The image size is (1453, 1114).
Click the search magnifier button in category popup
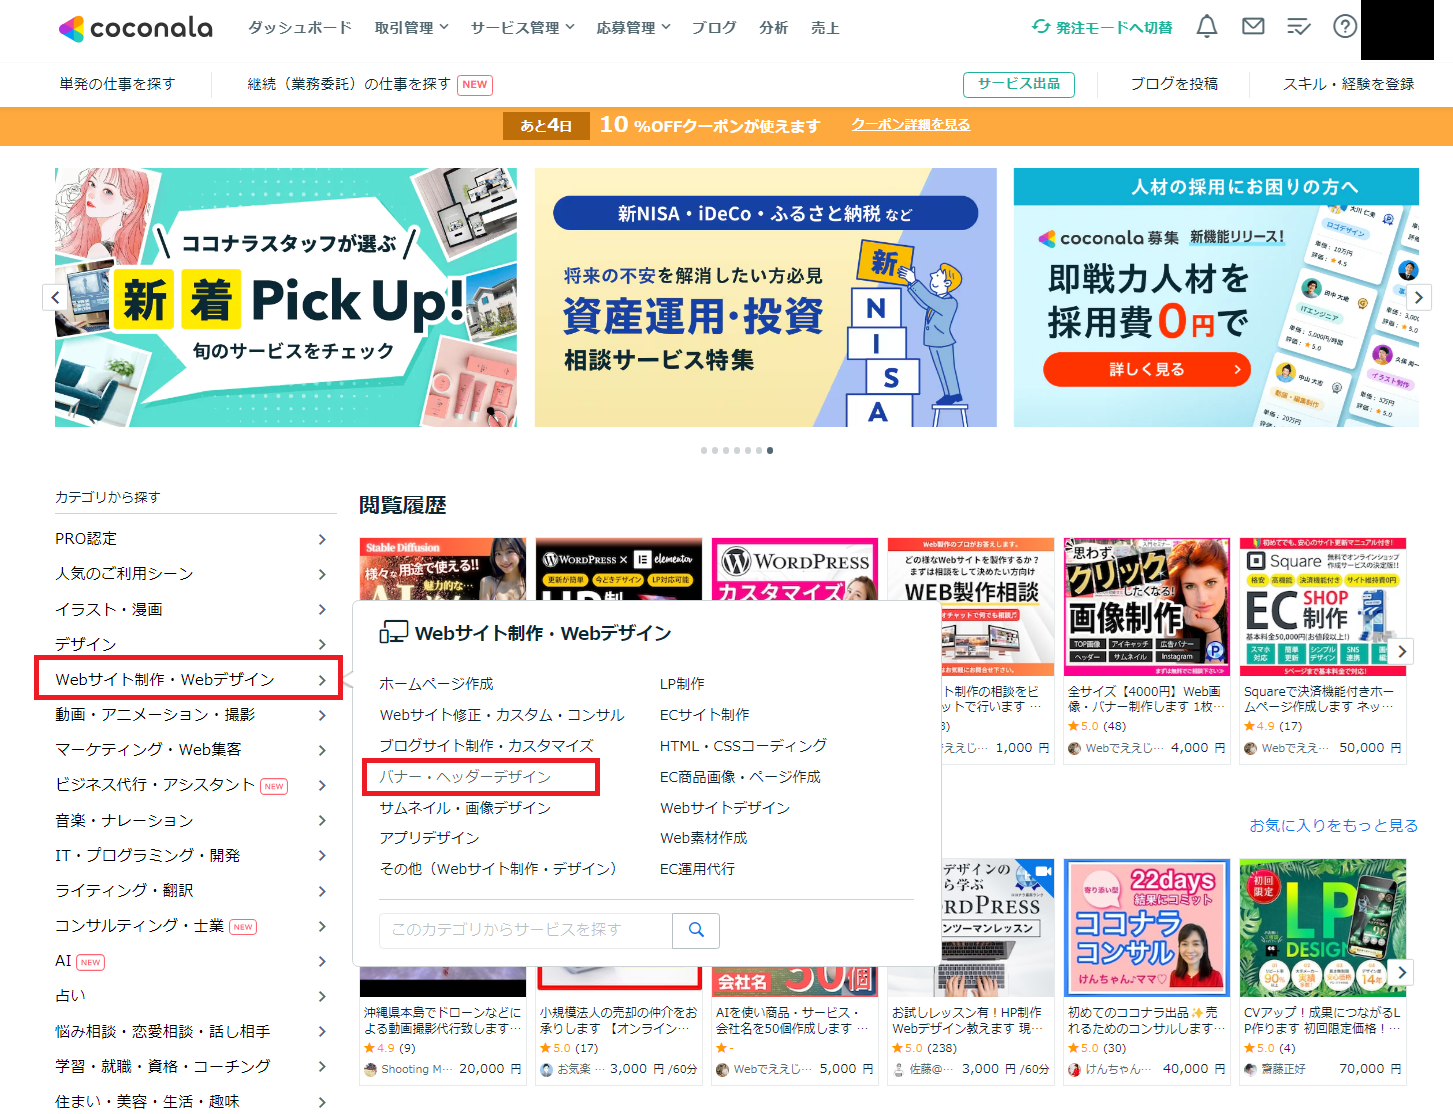696,930
